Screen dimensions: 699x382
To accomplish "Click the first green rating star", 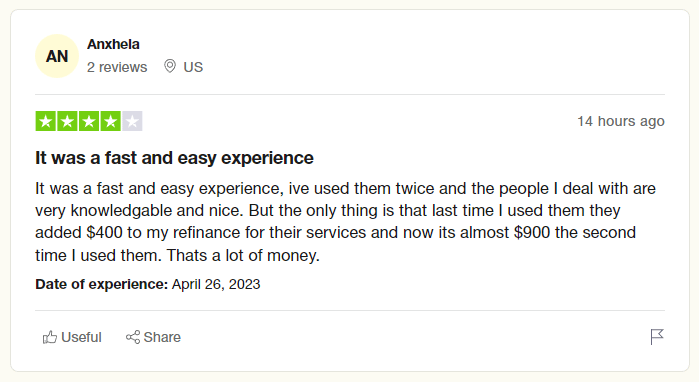I will pos(45,121).
